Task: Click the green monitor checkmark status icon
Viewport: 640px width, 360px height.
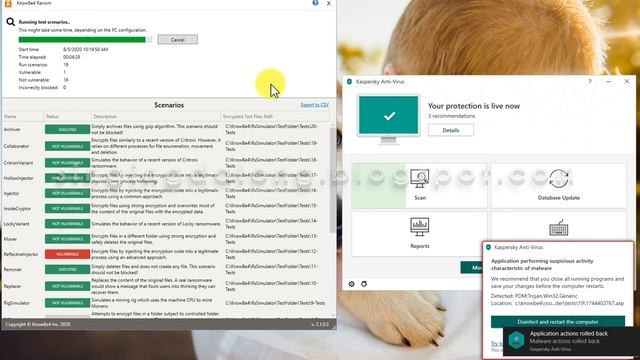Action: click(x=388, y=119)
